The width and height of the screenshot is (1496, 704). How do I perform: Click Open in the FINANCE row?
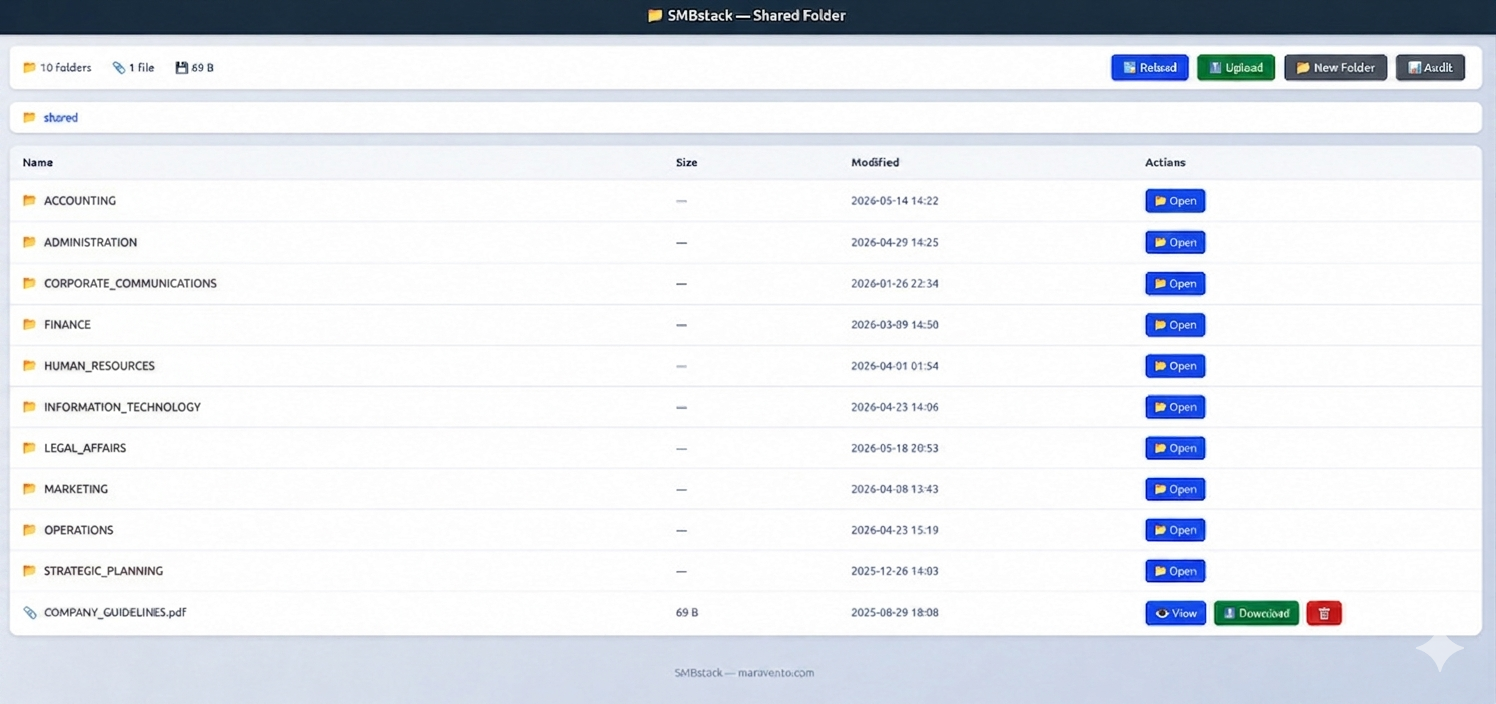click(x=1175, y=325)
